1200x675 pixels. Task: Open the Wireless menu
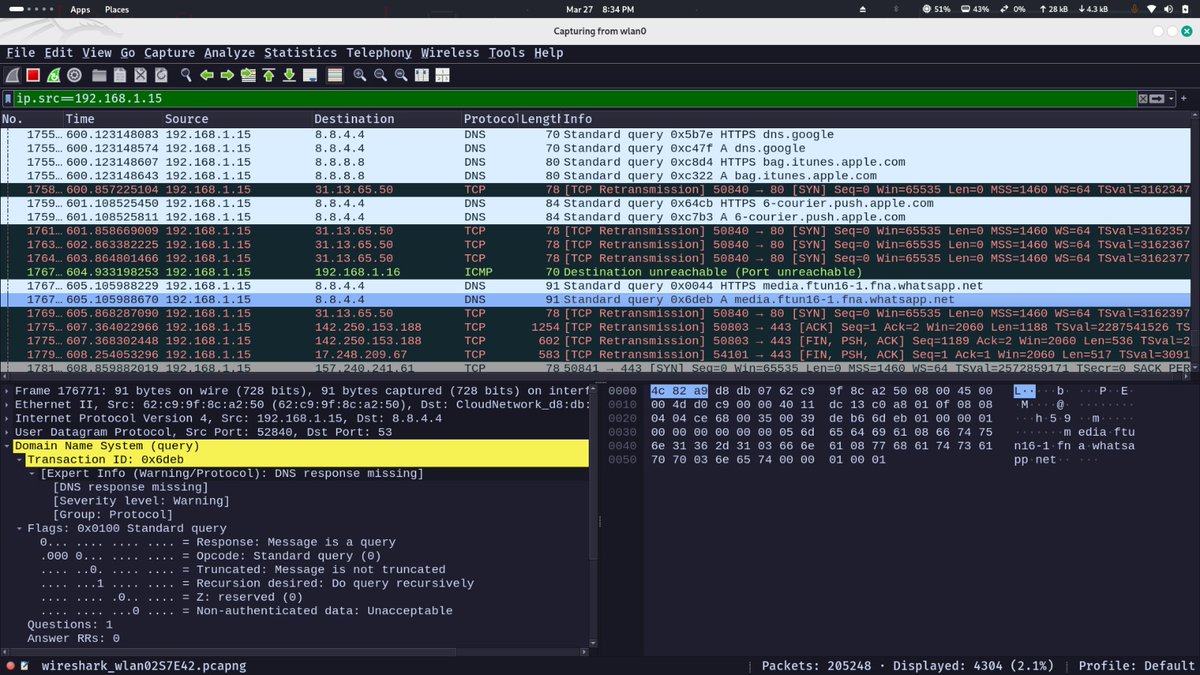(x=450, y=52)
